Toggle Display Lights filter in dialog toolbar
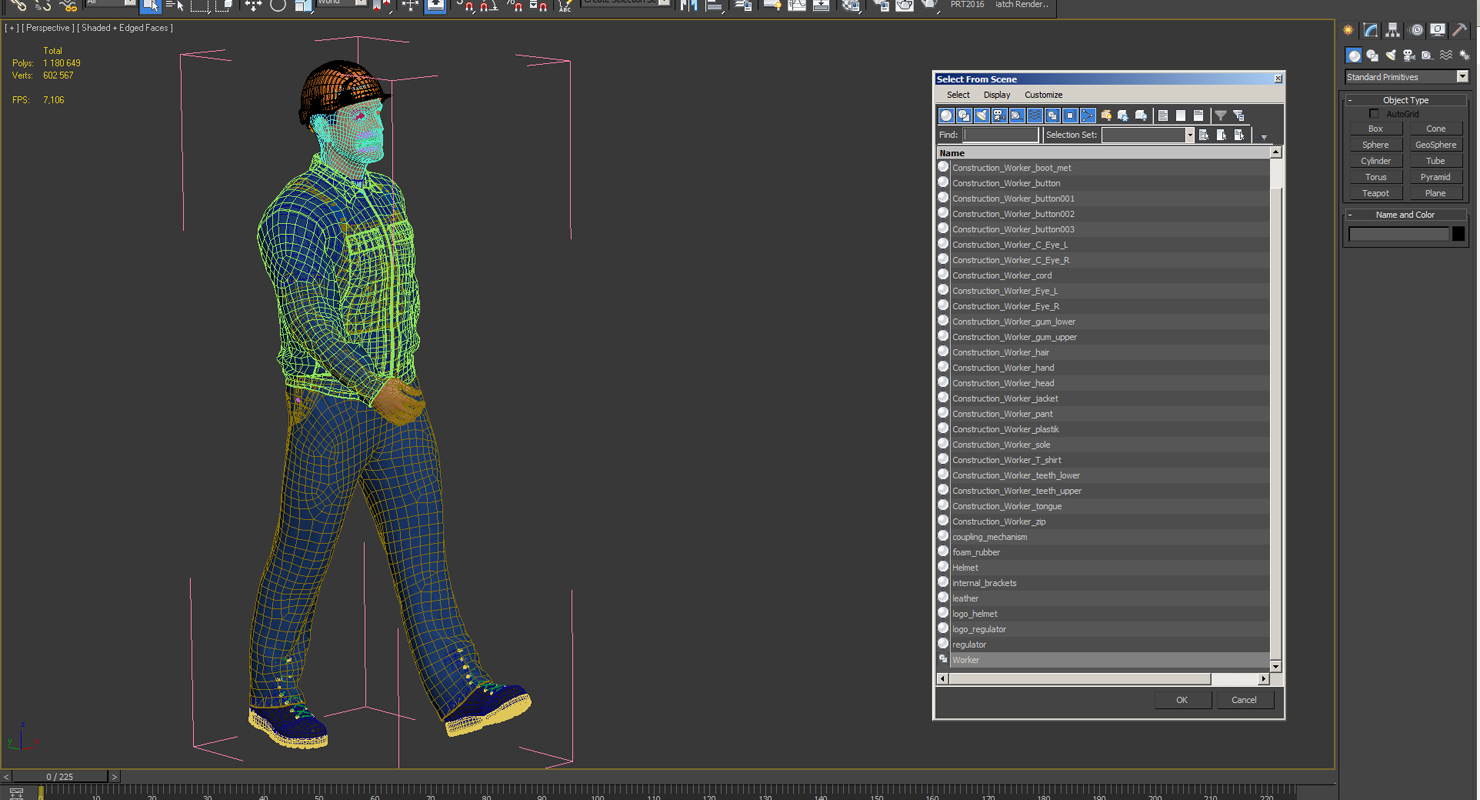 982,116
